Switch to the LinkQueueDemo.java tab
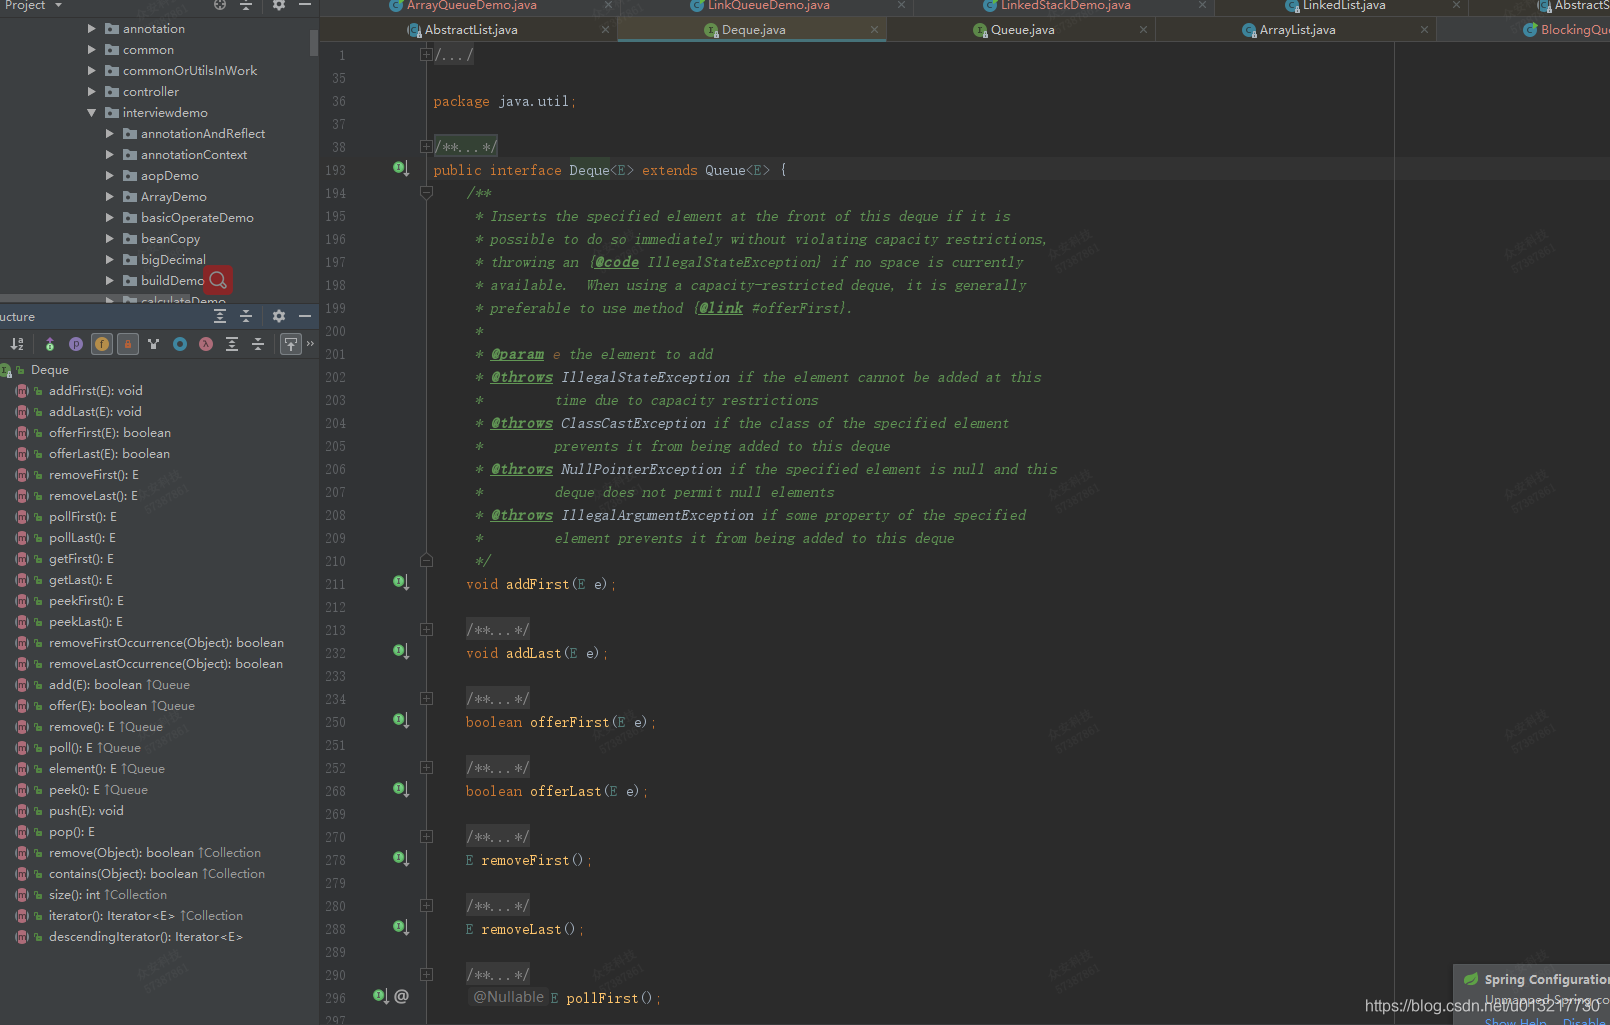Screen dimensions: 1610x1025 tap(768, 6)
